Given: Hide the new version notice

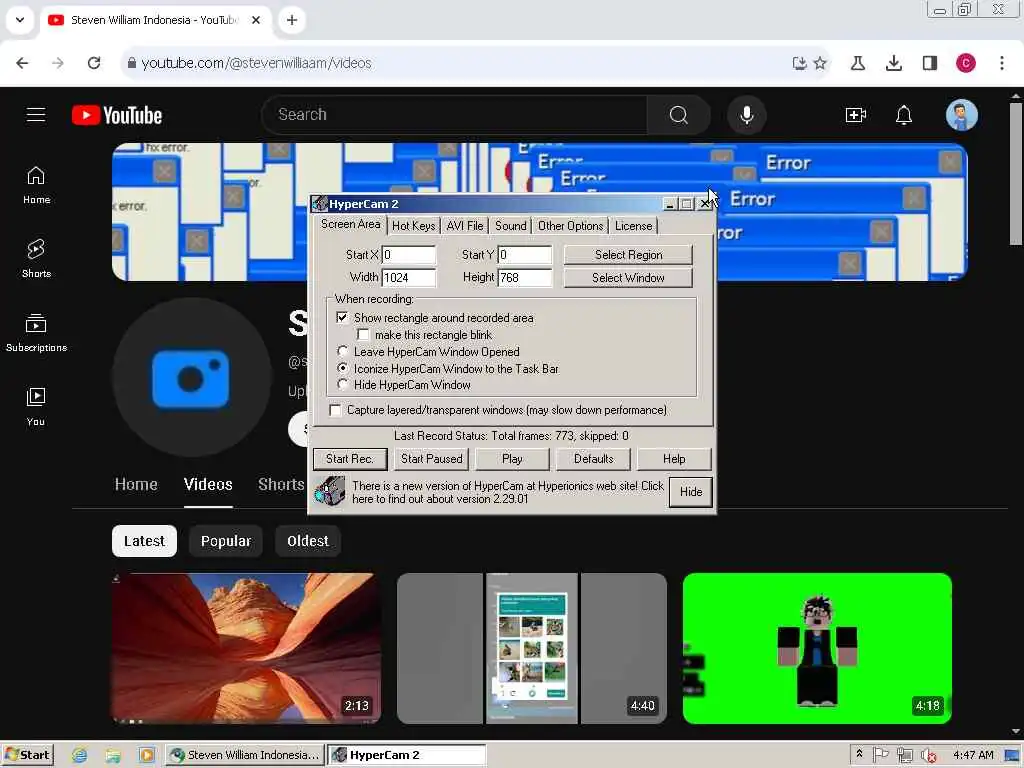Looking at the screenshot, I should [x=691, y=492].
